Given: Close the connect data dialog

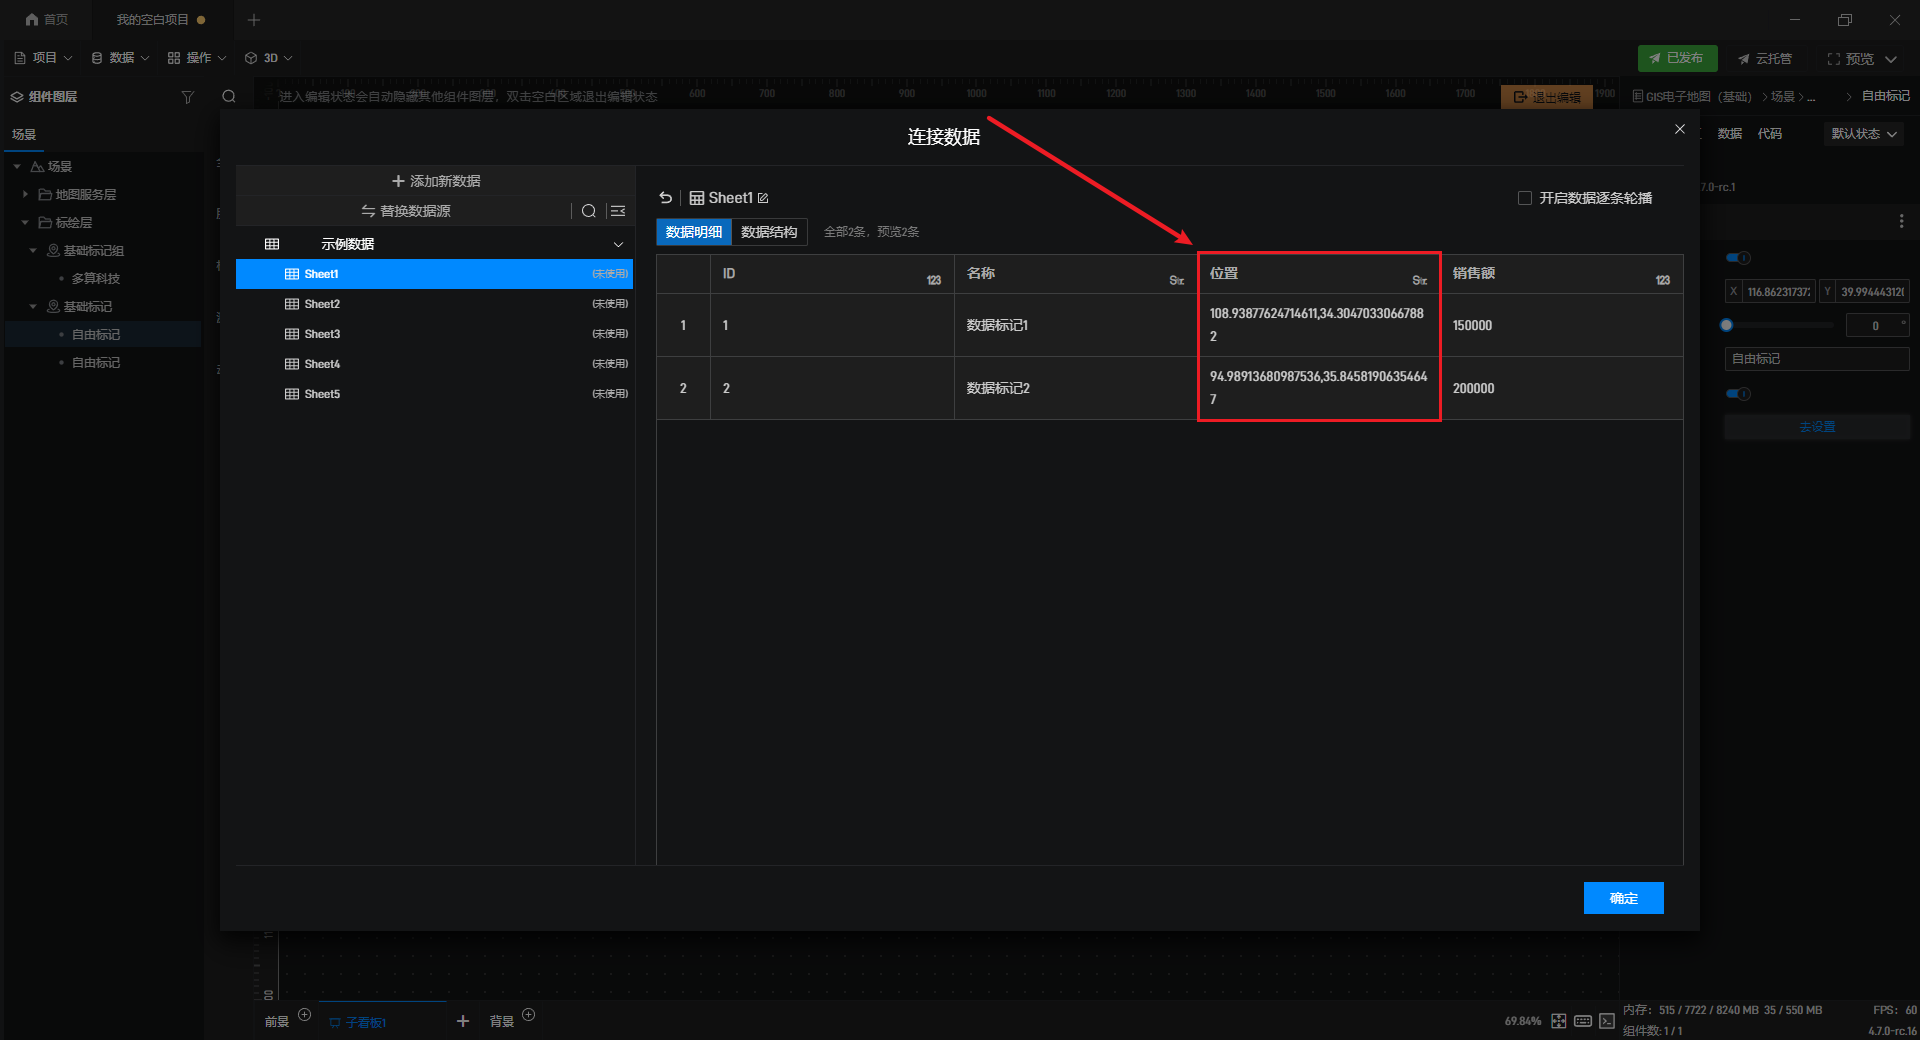Looking at the screenshot, I should (x=1680, y=129).
